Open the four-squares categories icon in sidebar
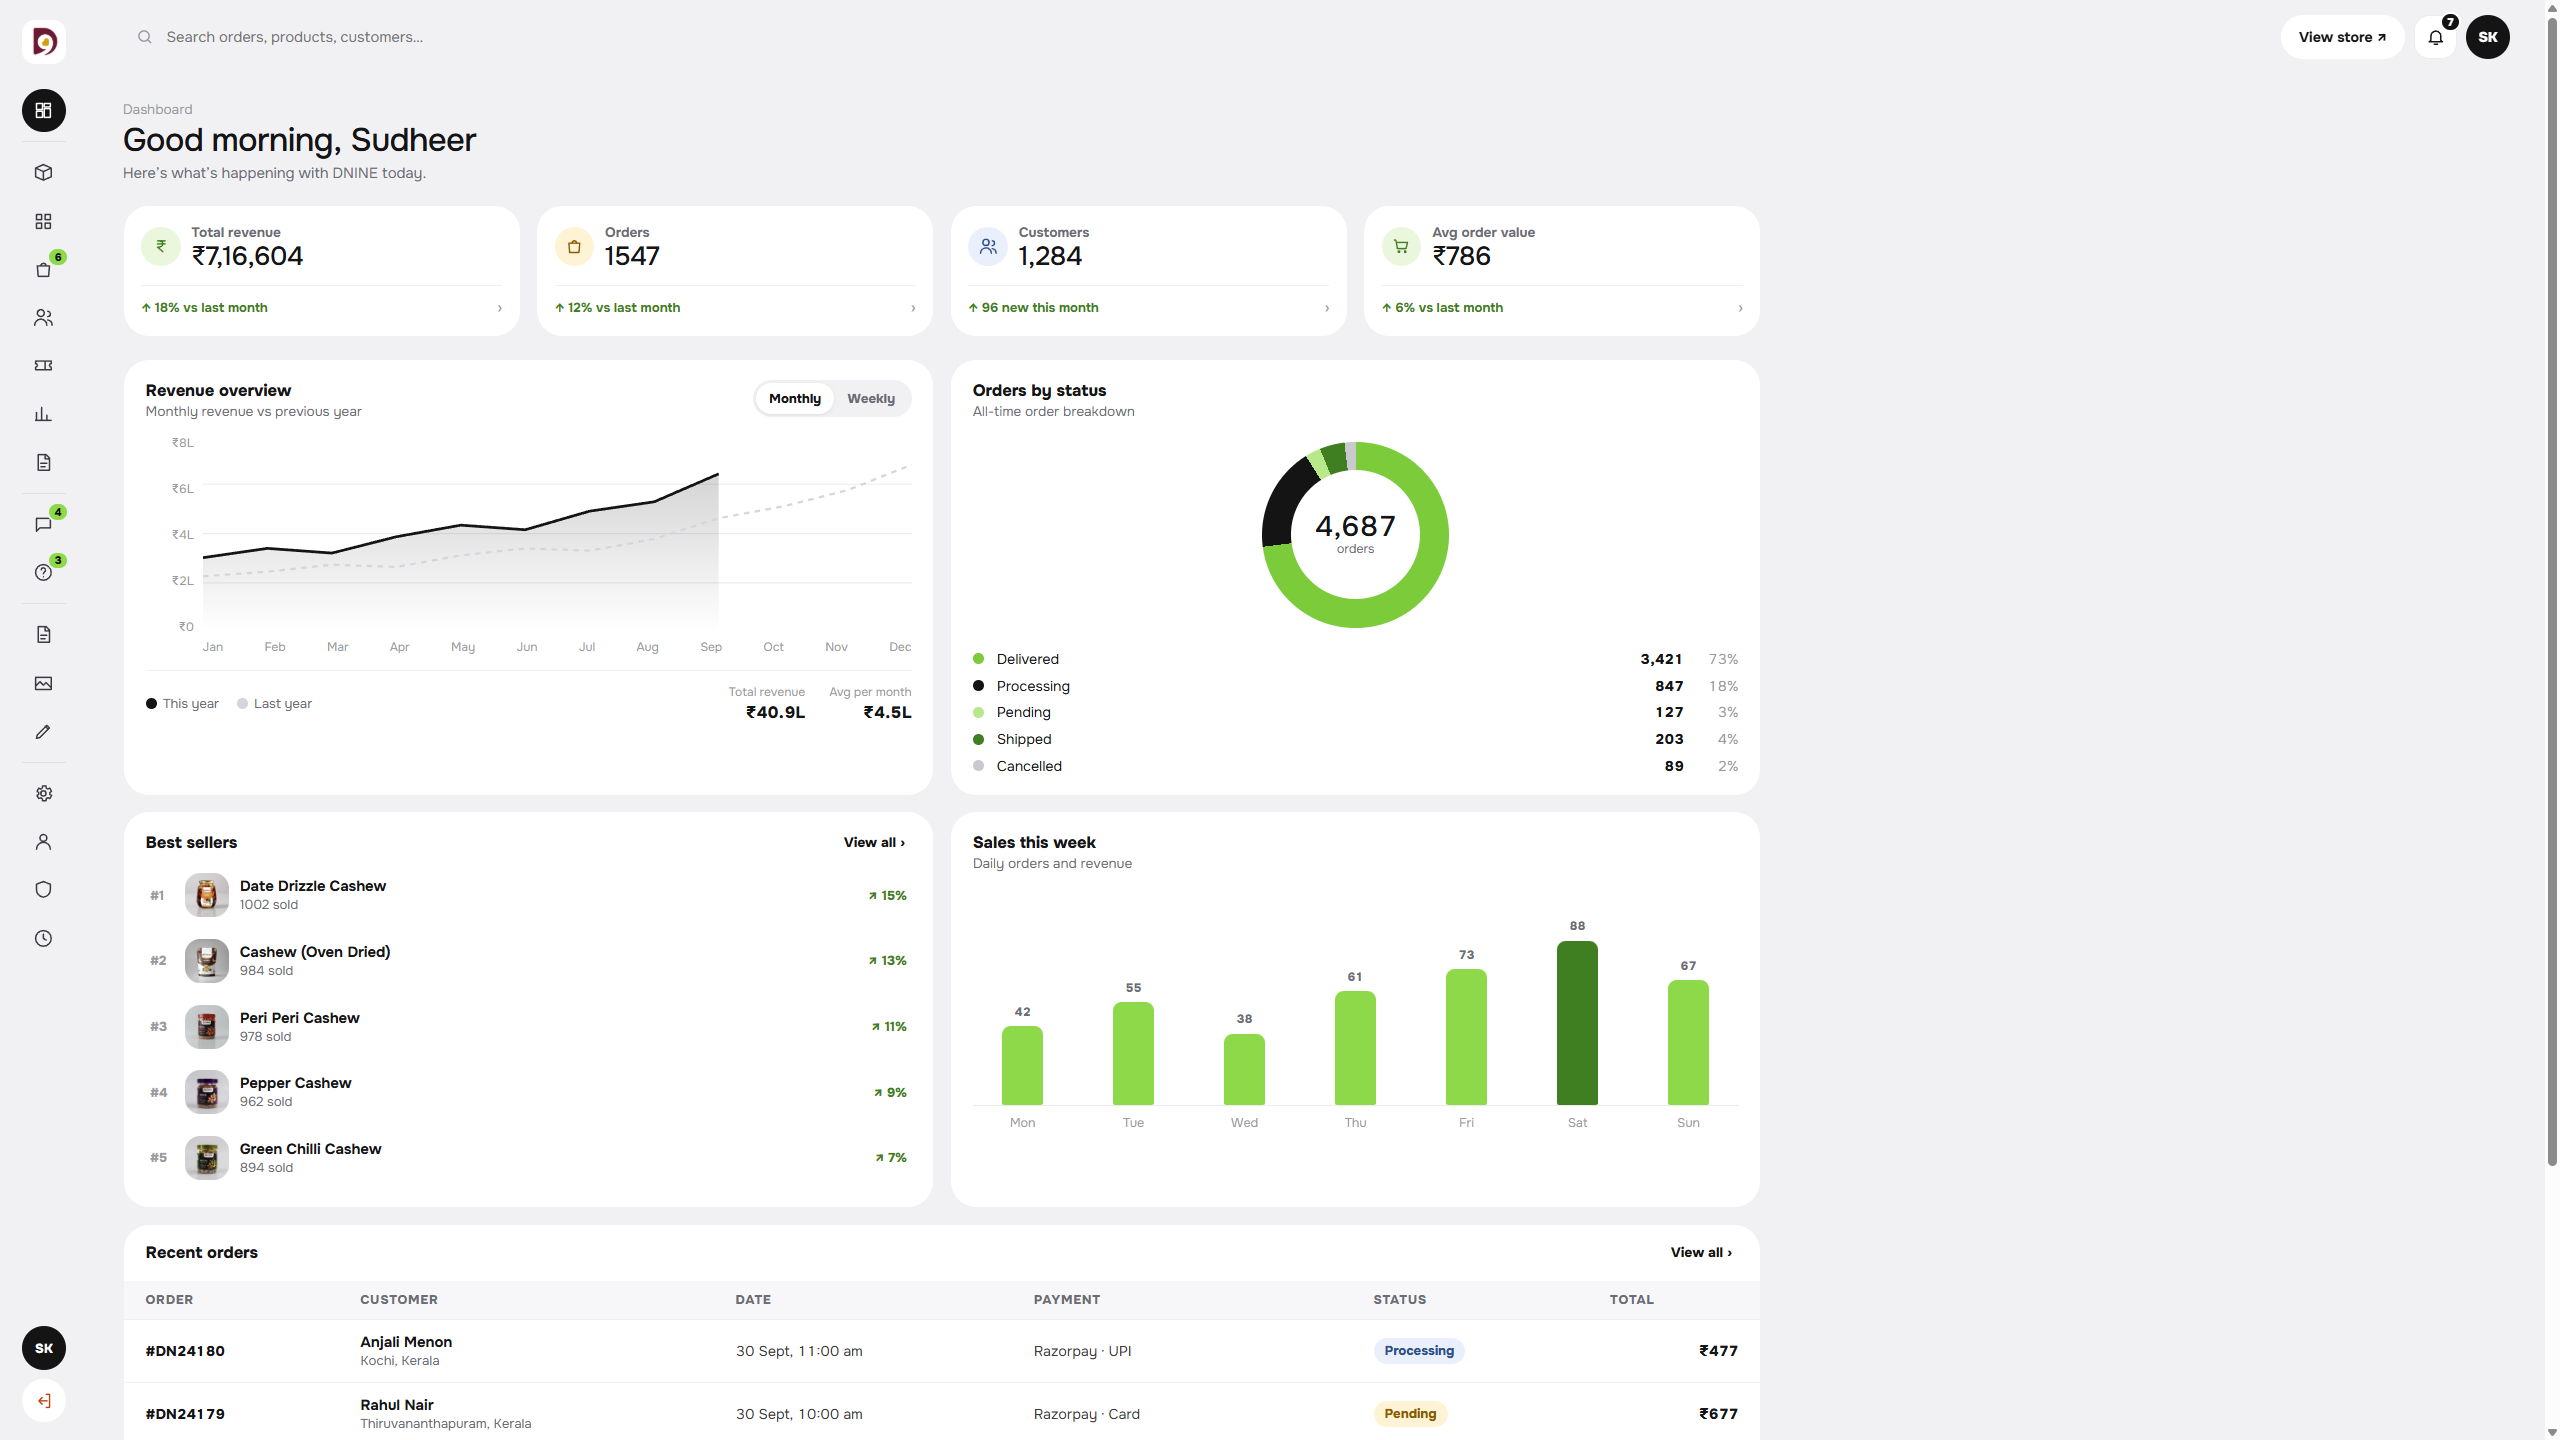 pyautogui.click(x=44, y=221)
